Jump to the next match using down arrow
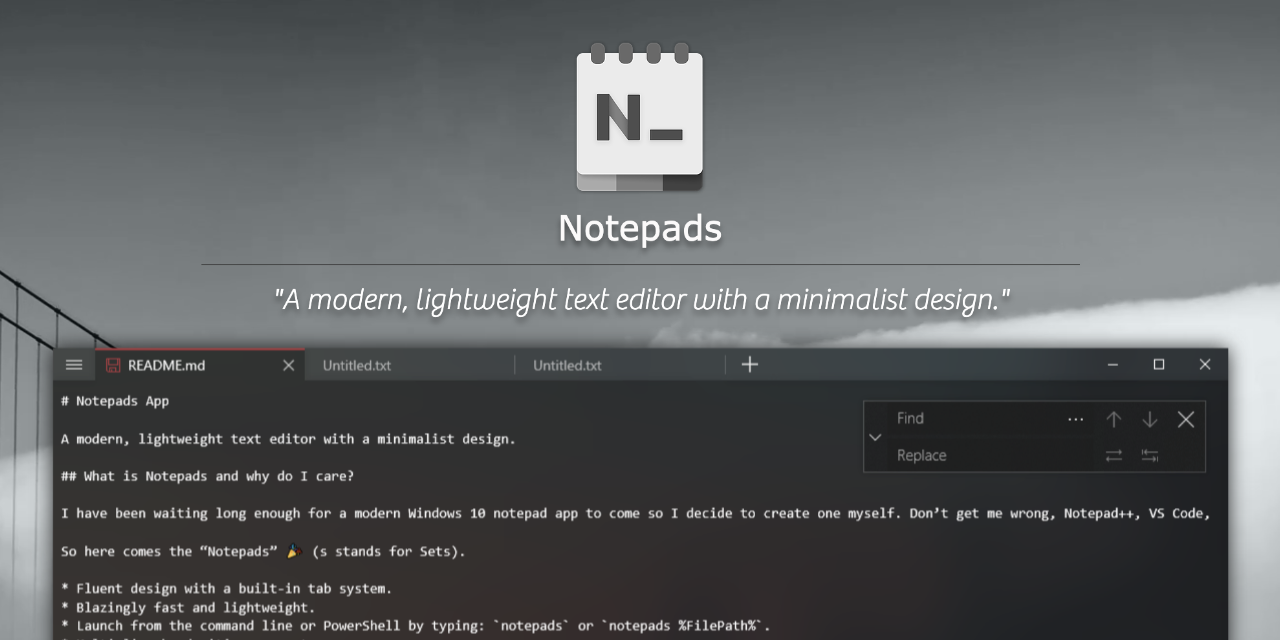 tap(1150, 419)
